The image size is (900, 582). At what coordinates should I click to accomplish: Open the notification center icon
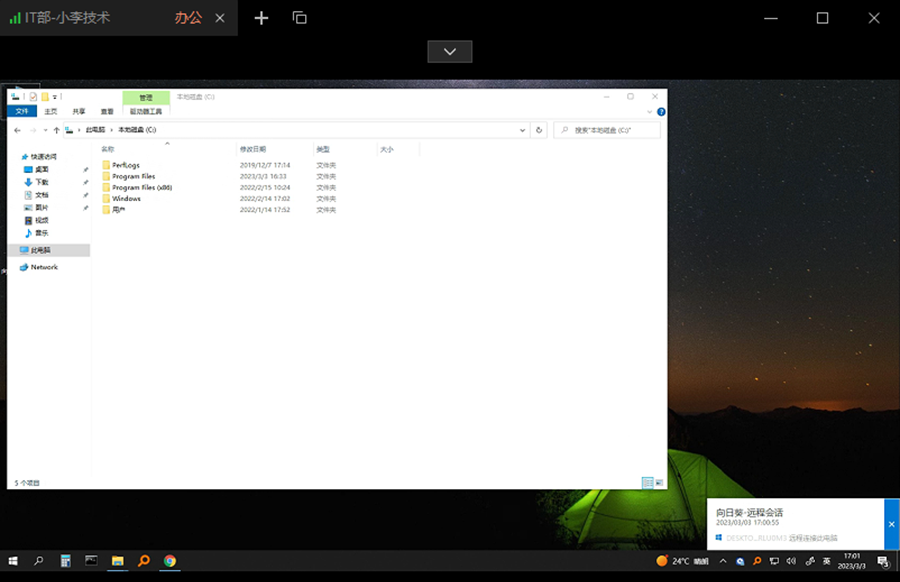click(883, 561)
